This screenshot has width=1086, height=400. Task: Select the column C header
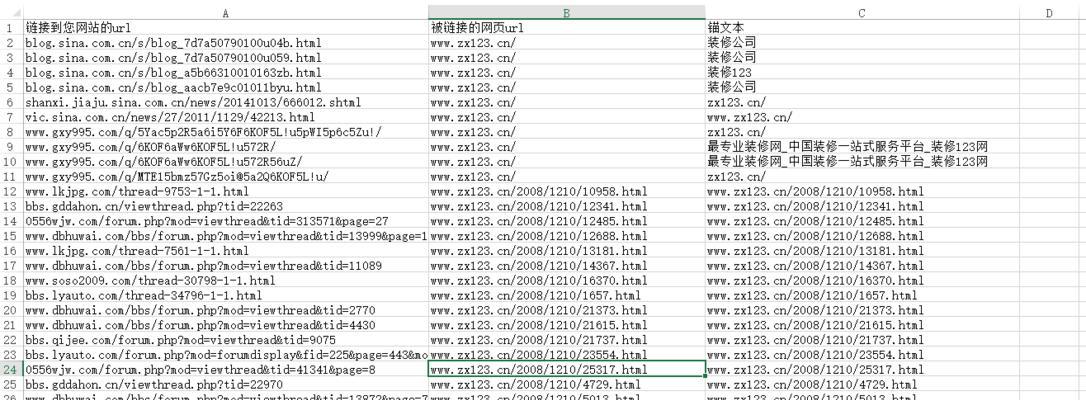pos(861,13)
